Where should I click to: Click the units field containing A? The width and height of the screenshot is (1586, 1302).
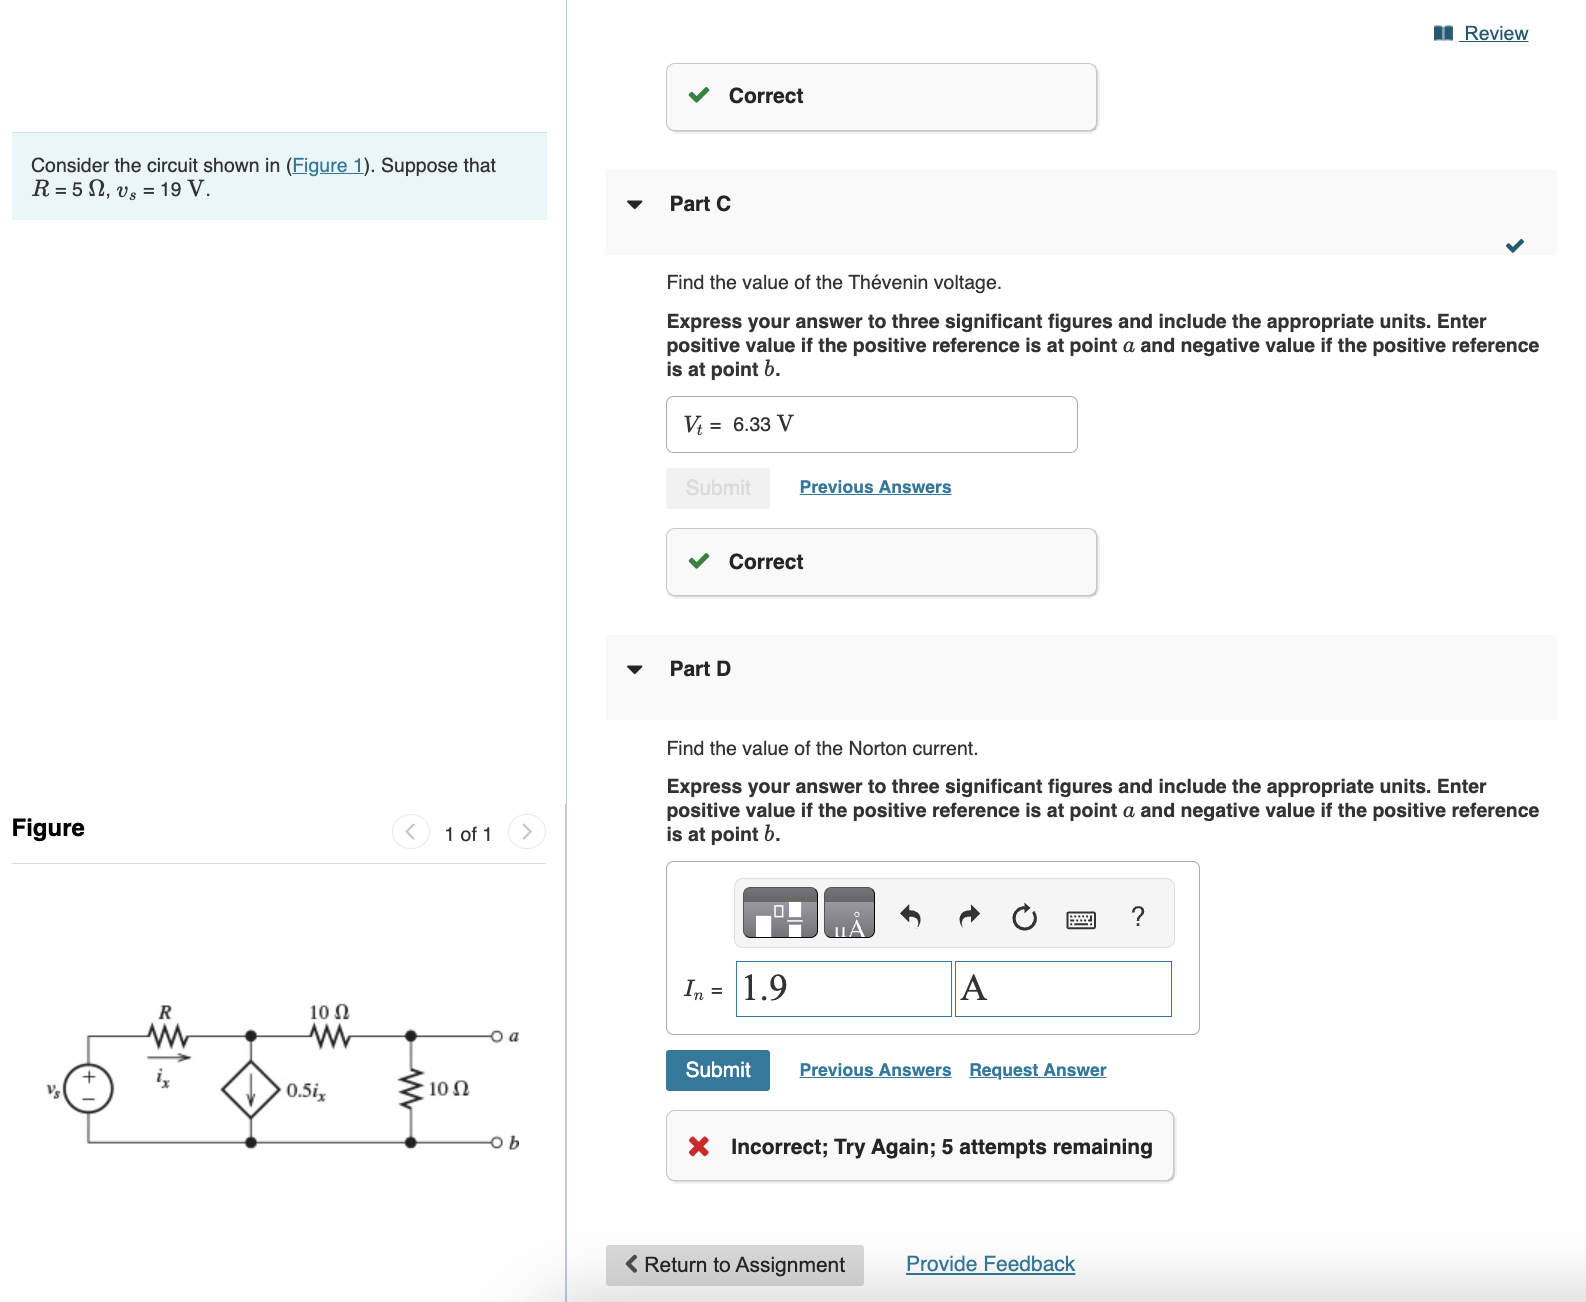click(1063, 989)
